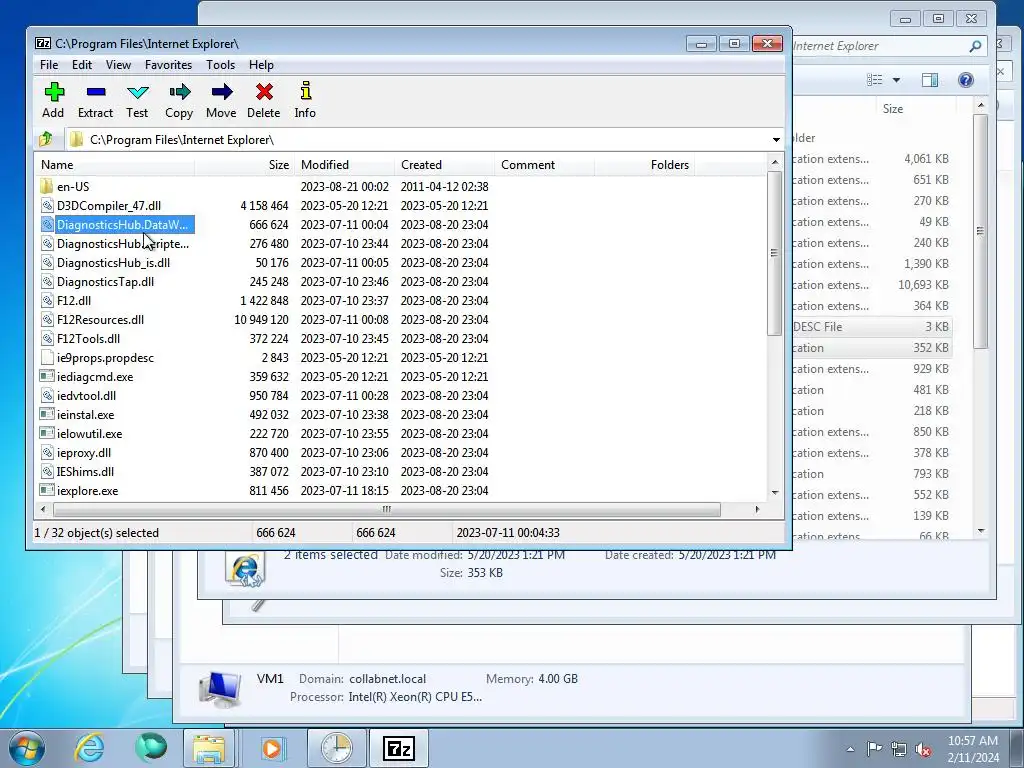Viewport: 1024px width, 768px height.
Task: Sort by Modified column header
Action: click(344, 165)
